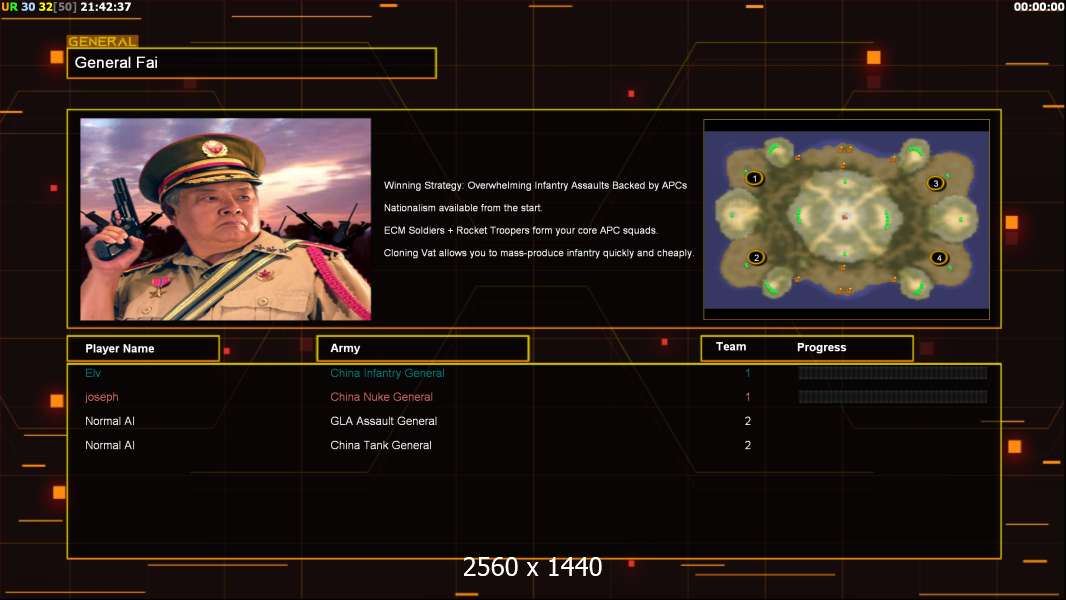
Task: Click the General Fai name field
Action: click(x=252, y=63)
